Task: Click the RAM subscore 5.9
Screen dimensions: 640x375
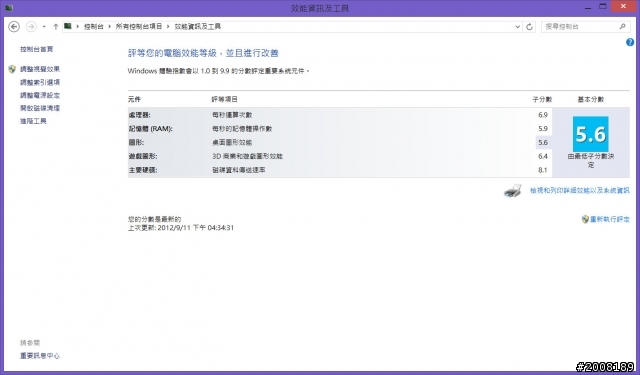Action: pyautogui.click(x=543, y=129)
